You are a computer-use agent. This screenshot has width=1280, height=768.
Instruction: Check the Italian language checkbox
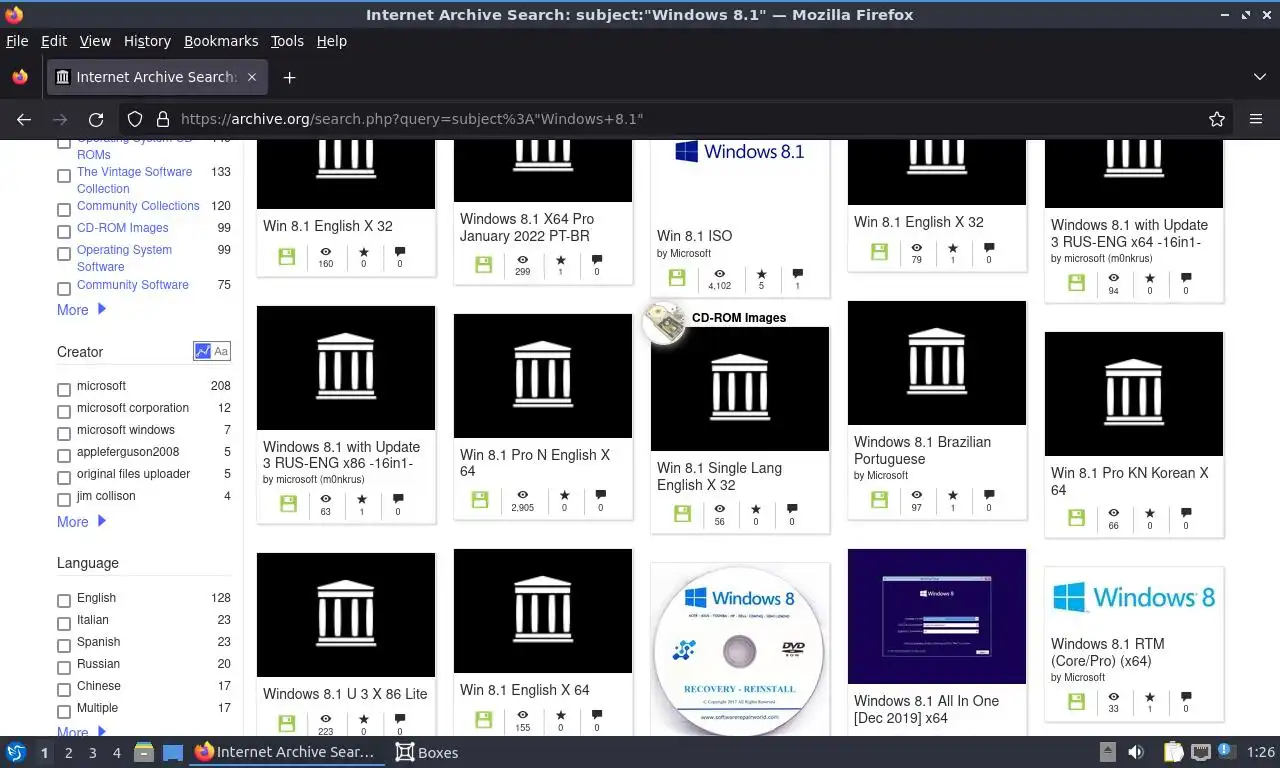pyautogui.click(x=64, y=624)
